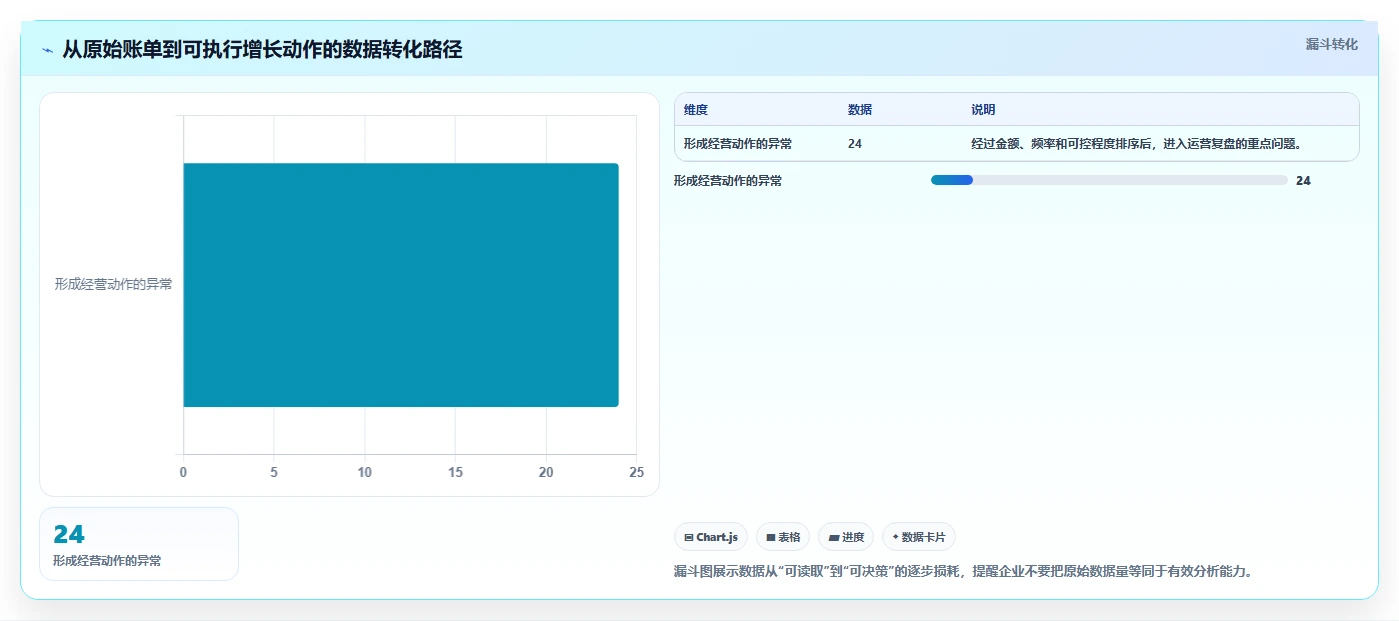Image resolution: width=1399 pixels, height=621 pixels.
Task: Click the Chart.js tag chip
Action: (x=711, y=537)
